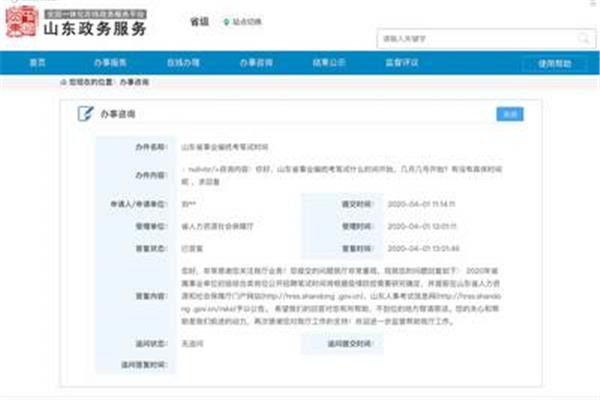The height and width of the screenshot is (400, 600).
Task: Click the 办件内容 question text
Action: point(341,175)
